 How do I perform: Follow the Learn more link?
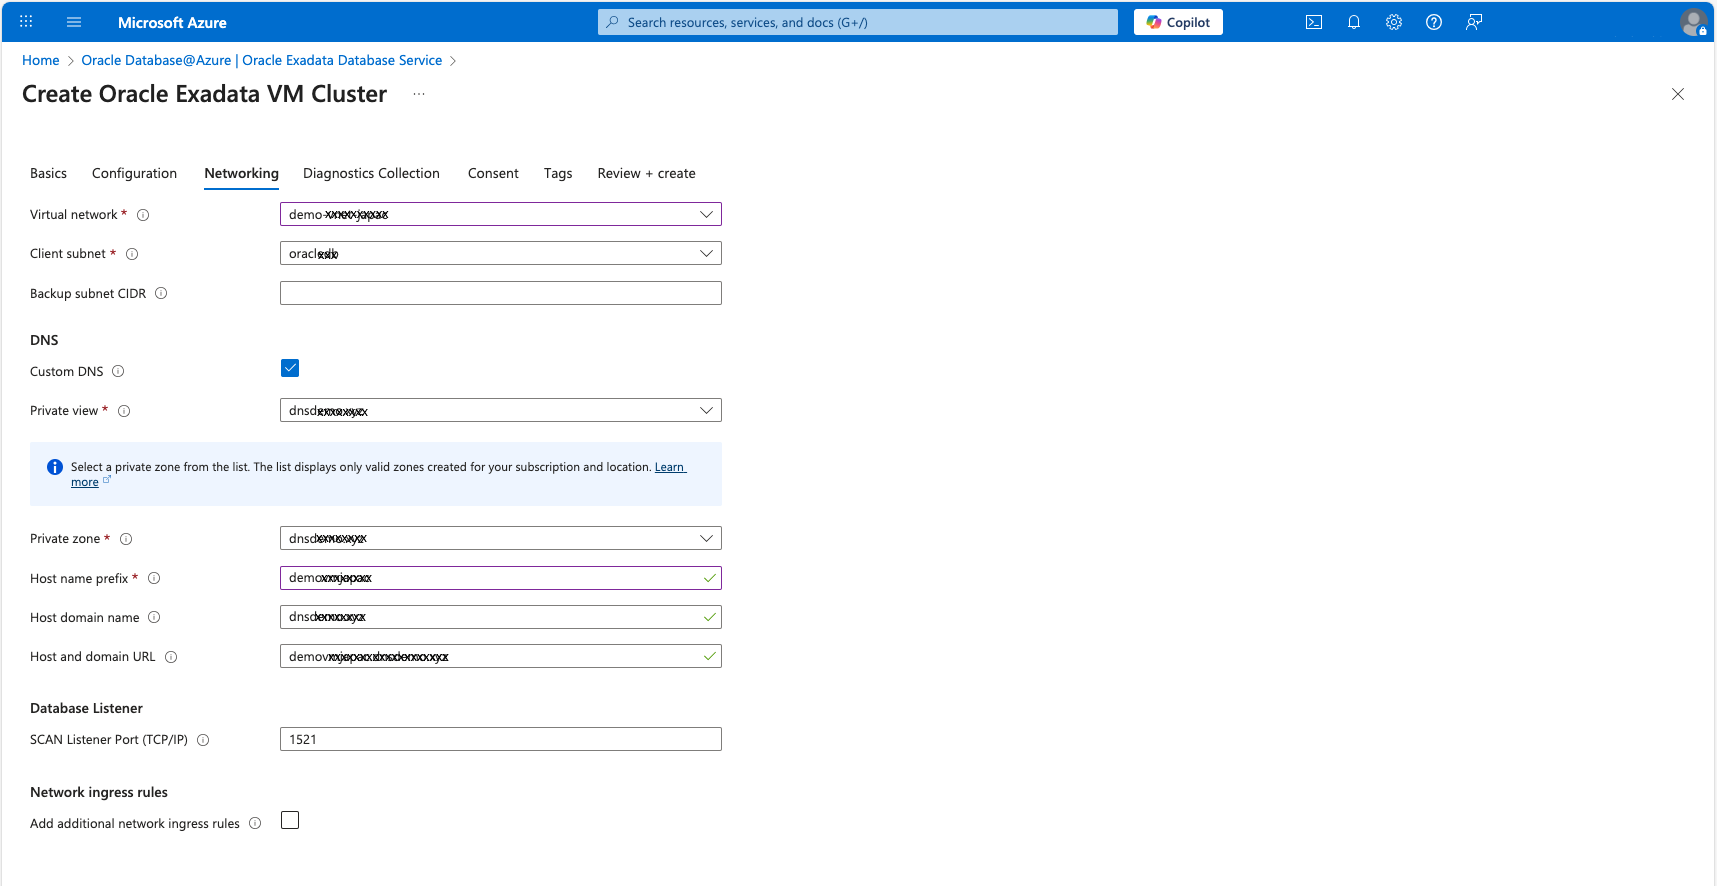point(670,467)
